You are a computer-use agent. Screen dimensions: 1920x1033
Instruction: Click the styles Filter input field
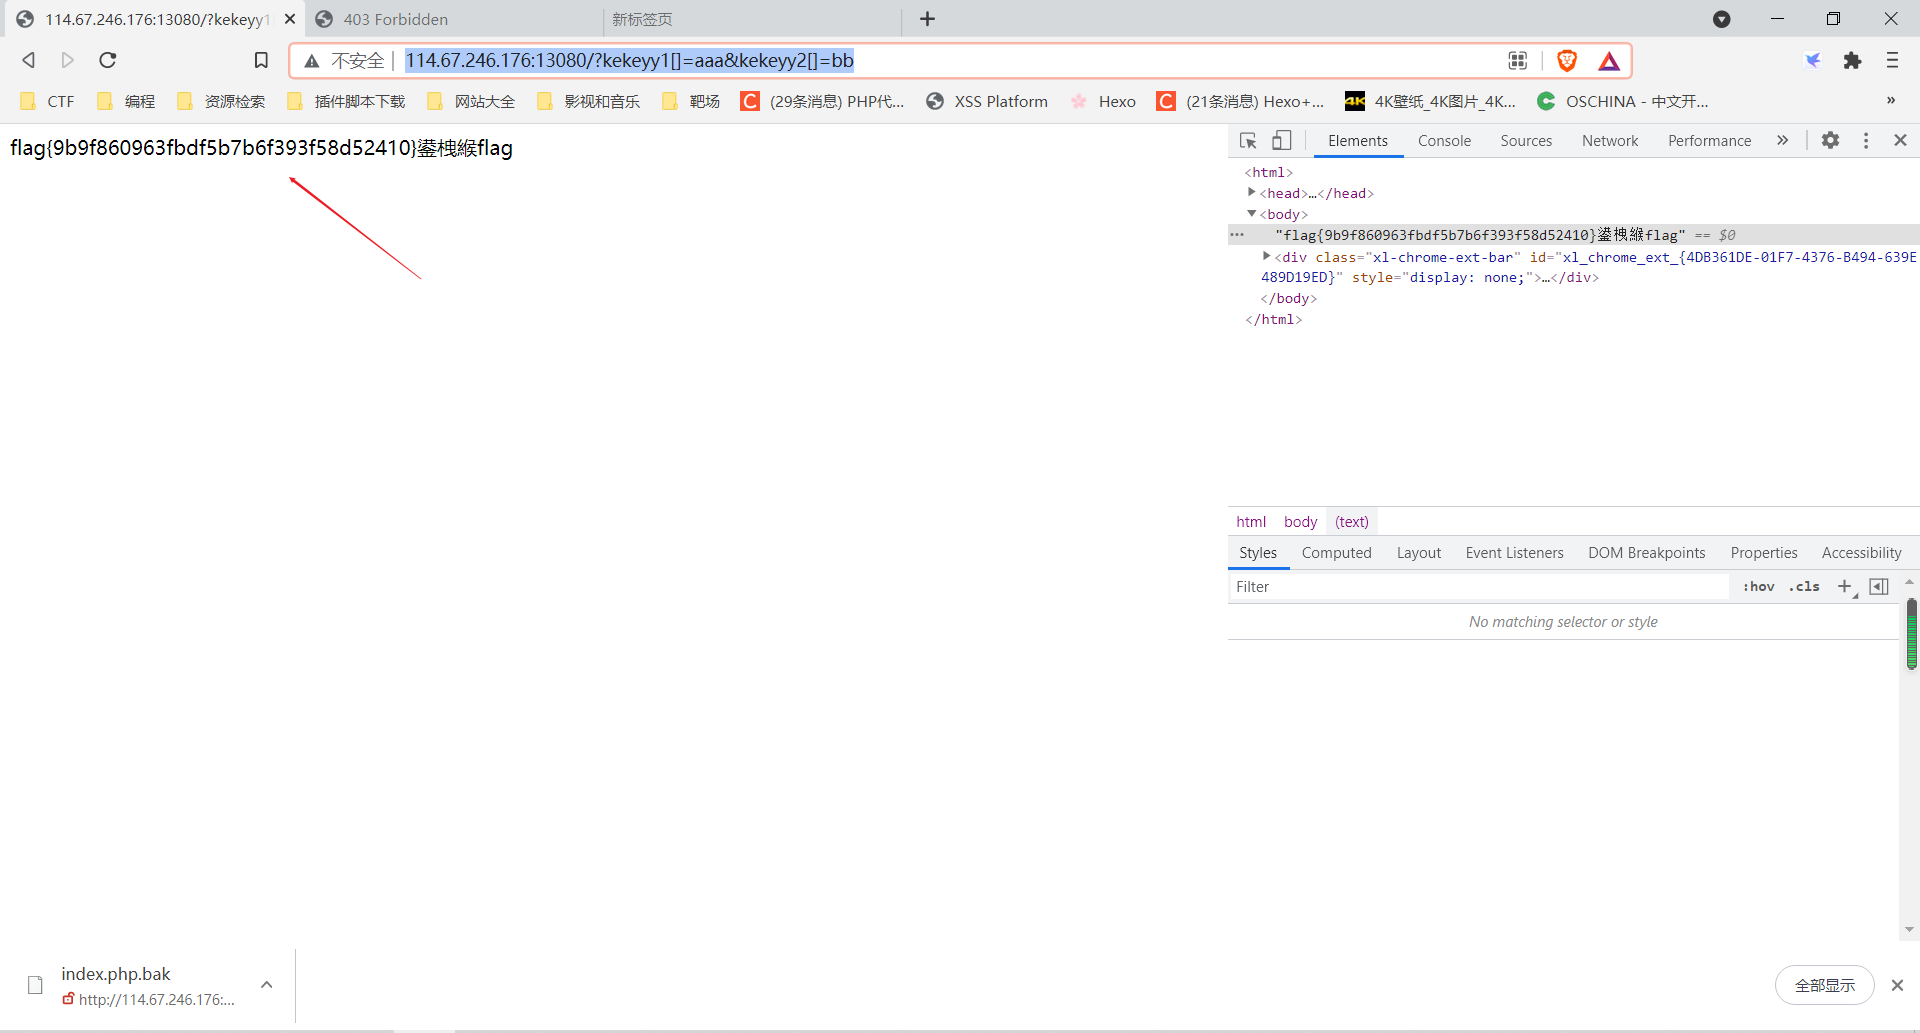1480,587
